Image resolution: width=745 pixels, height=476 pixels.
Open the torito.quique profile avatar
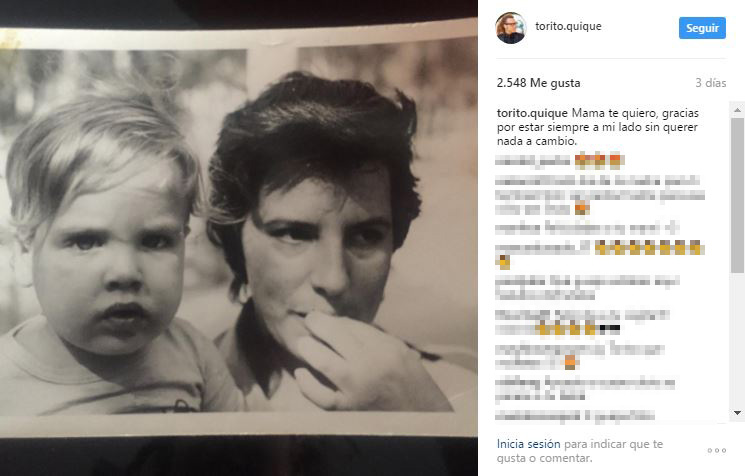tap(511, 28)
